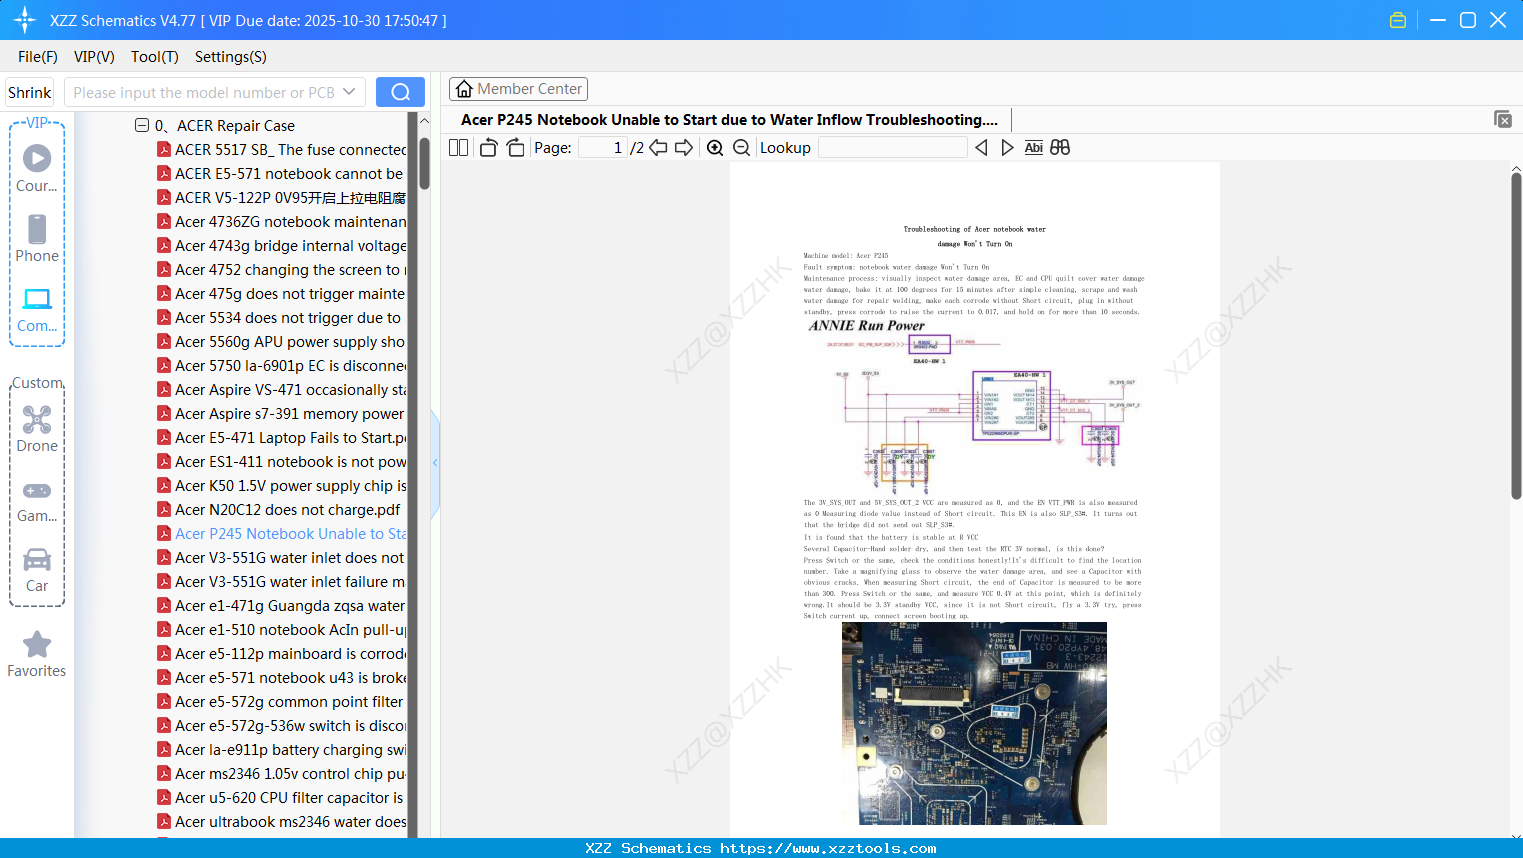Rotate the page clockwise
The image size is (1523, 858).
516,148
